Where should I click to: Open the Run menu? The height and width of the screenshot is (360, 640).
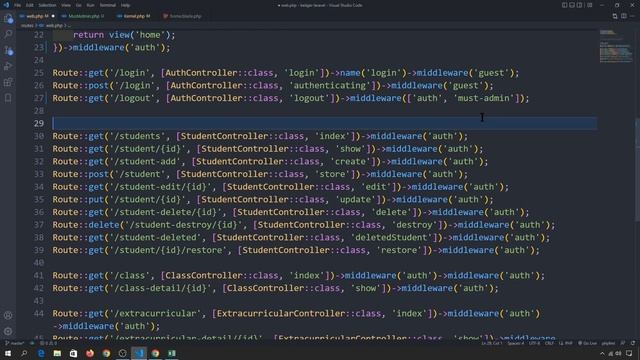[90, 5]
